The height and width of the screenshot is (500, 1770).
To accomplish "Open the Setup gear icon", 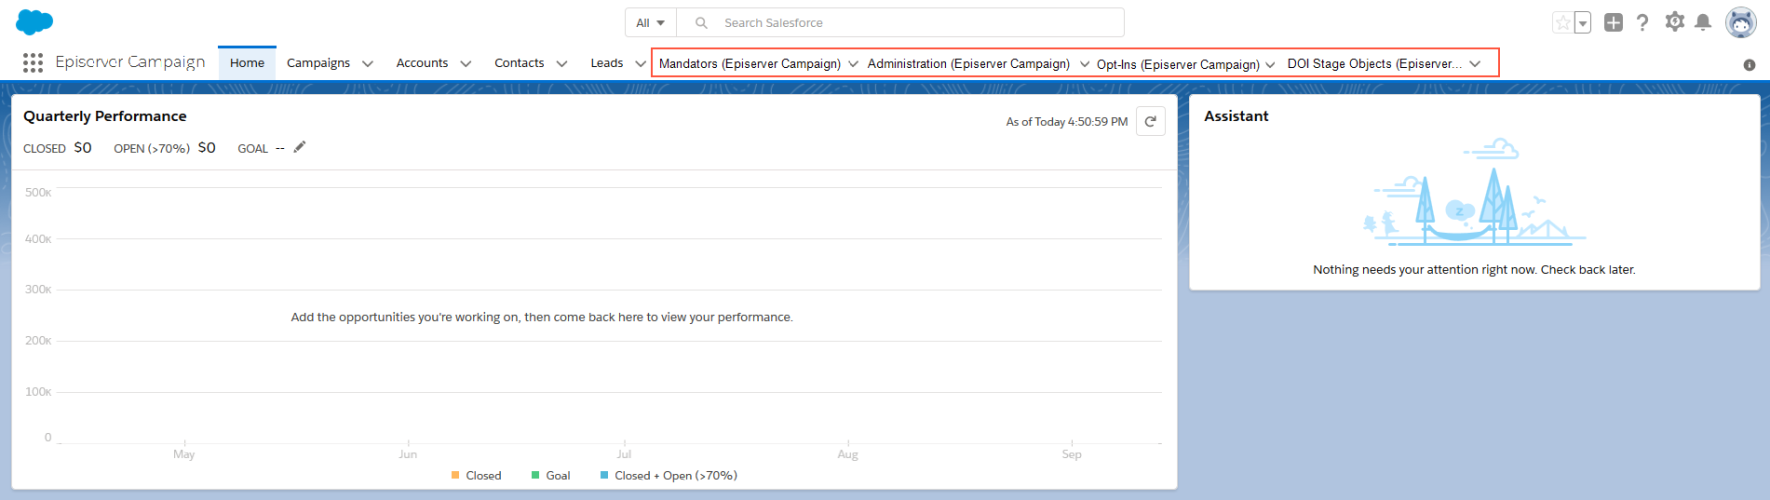I will [x=1674, y=21].
